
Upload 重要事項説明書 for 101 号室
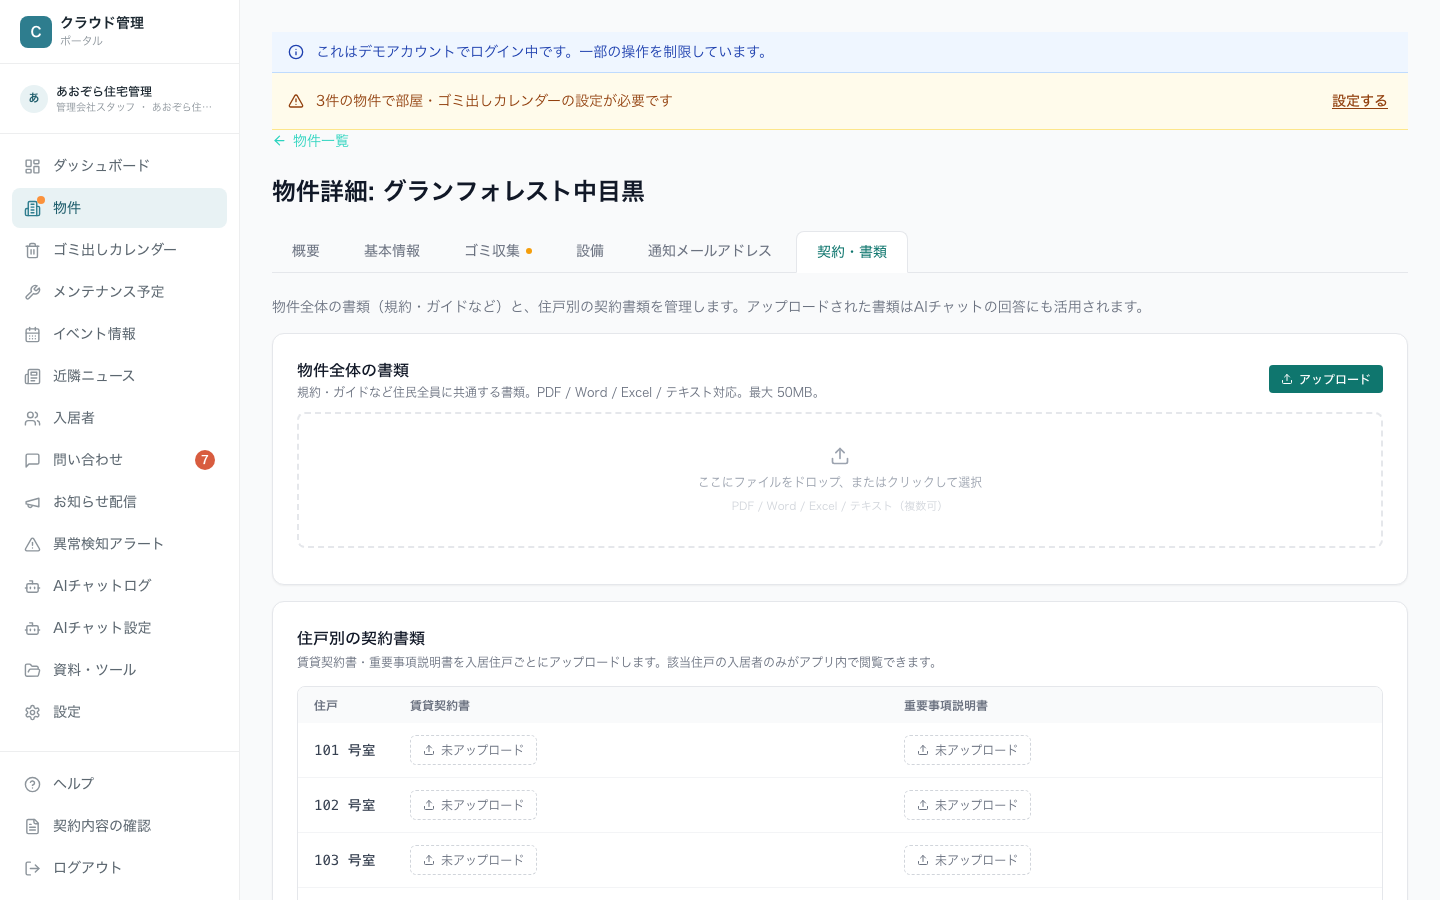coord(967,750)
